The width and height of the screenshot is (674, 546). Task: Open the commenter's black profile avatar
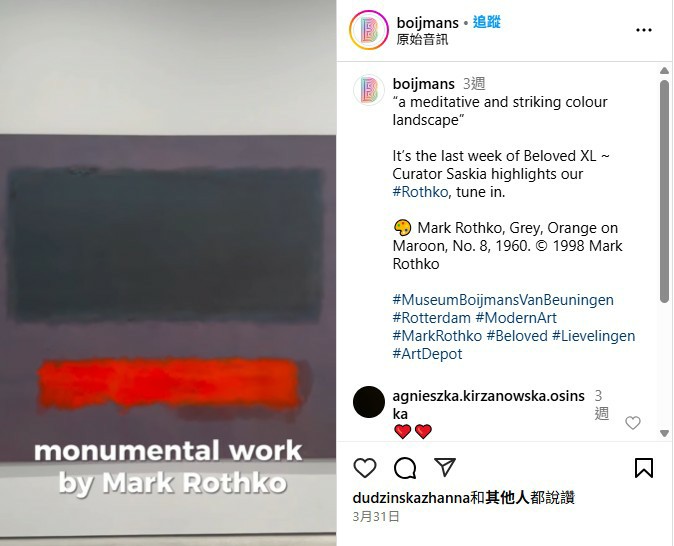point(369,402)
